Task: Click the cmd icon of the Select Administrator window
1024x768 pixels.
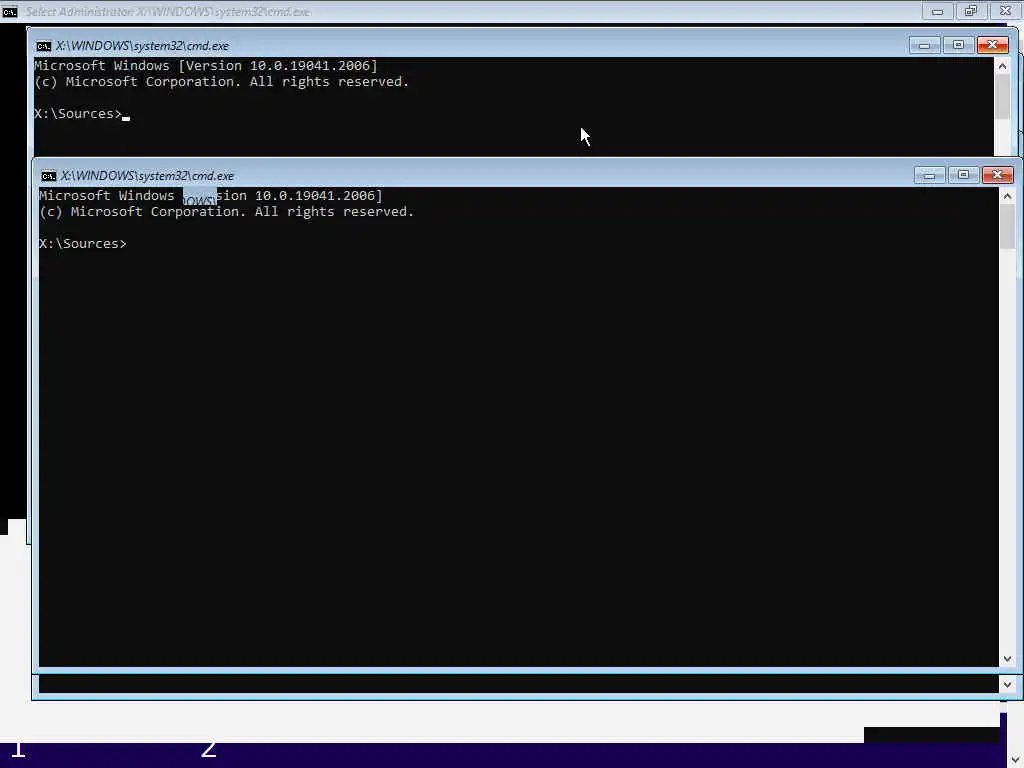Action: coord(9,12)
